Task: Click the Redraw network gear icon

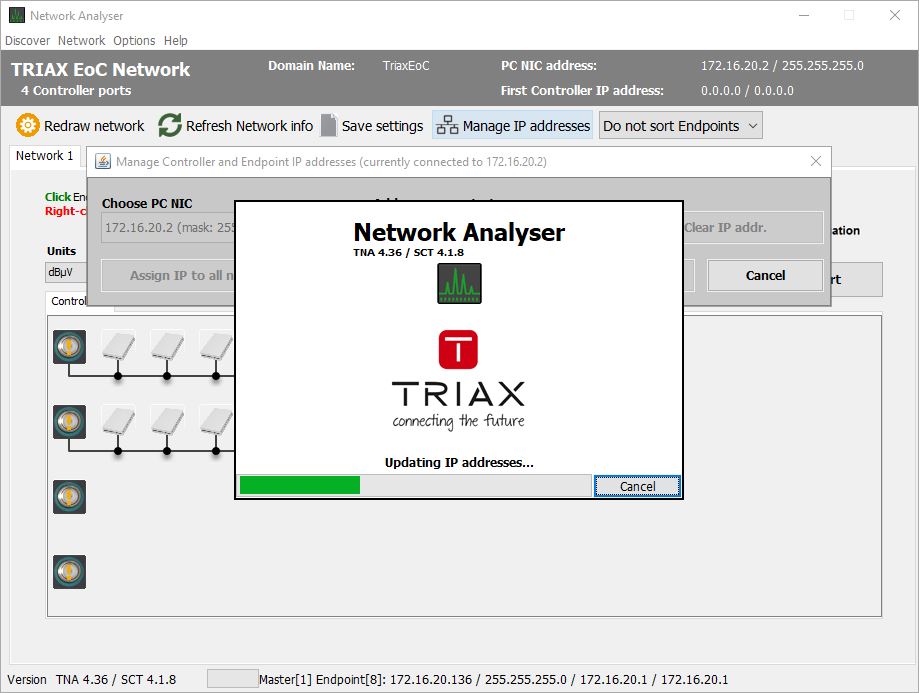Action: pyautogui.click(x=28, y=125)
